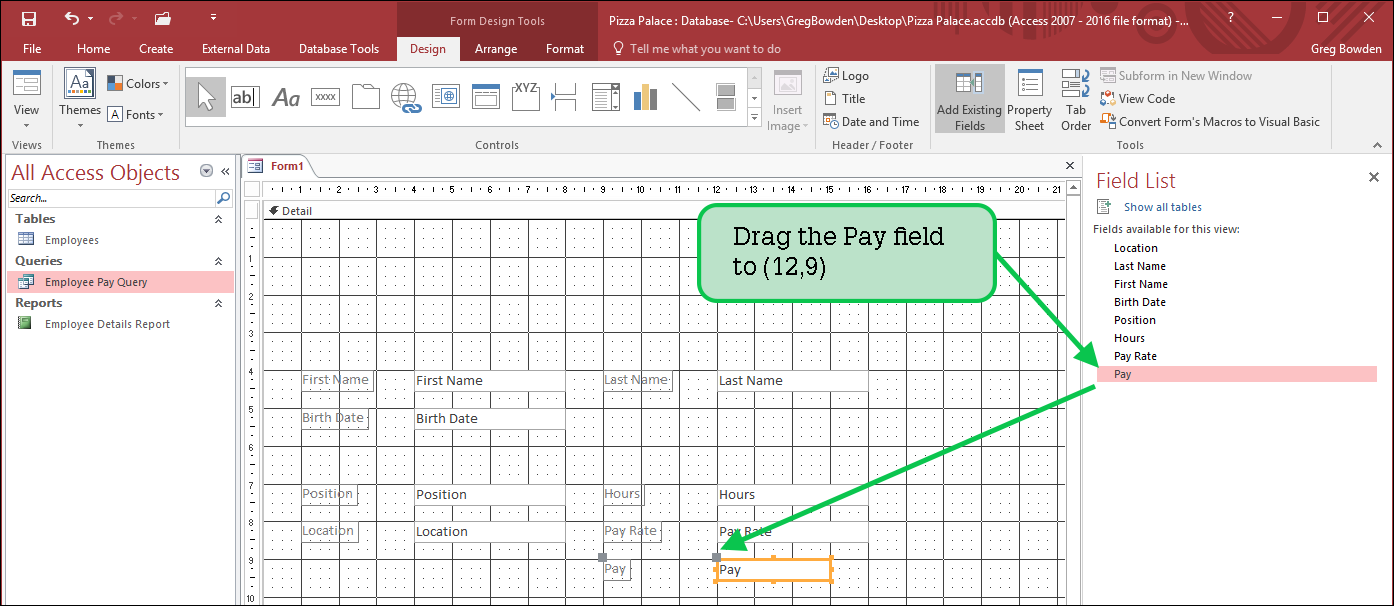Select the Pay text box on form
The width and height of the screenshot is (1394, 606).
point(774,570)
